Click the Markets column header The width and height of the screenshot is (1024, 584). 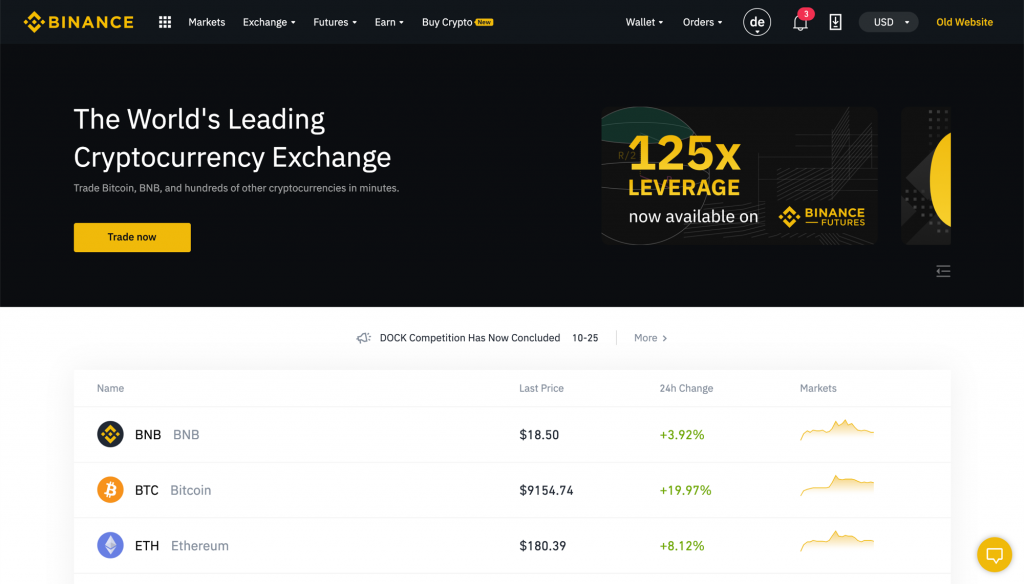point(818,388)
